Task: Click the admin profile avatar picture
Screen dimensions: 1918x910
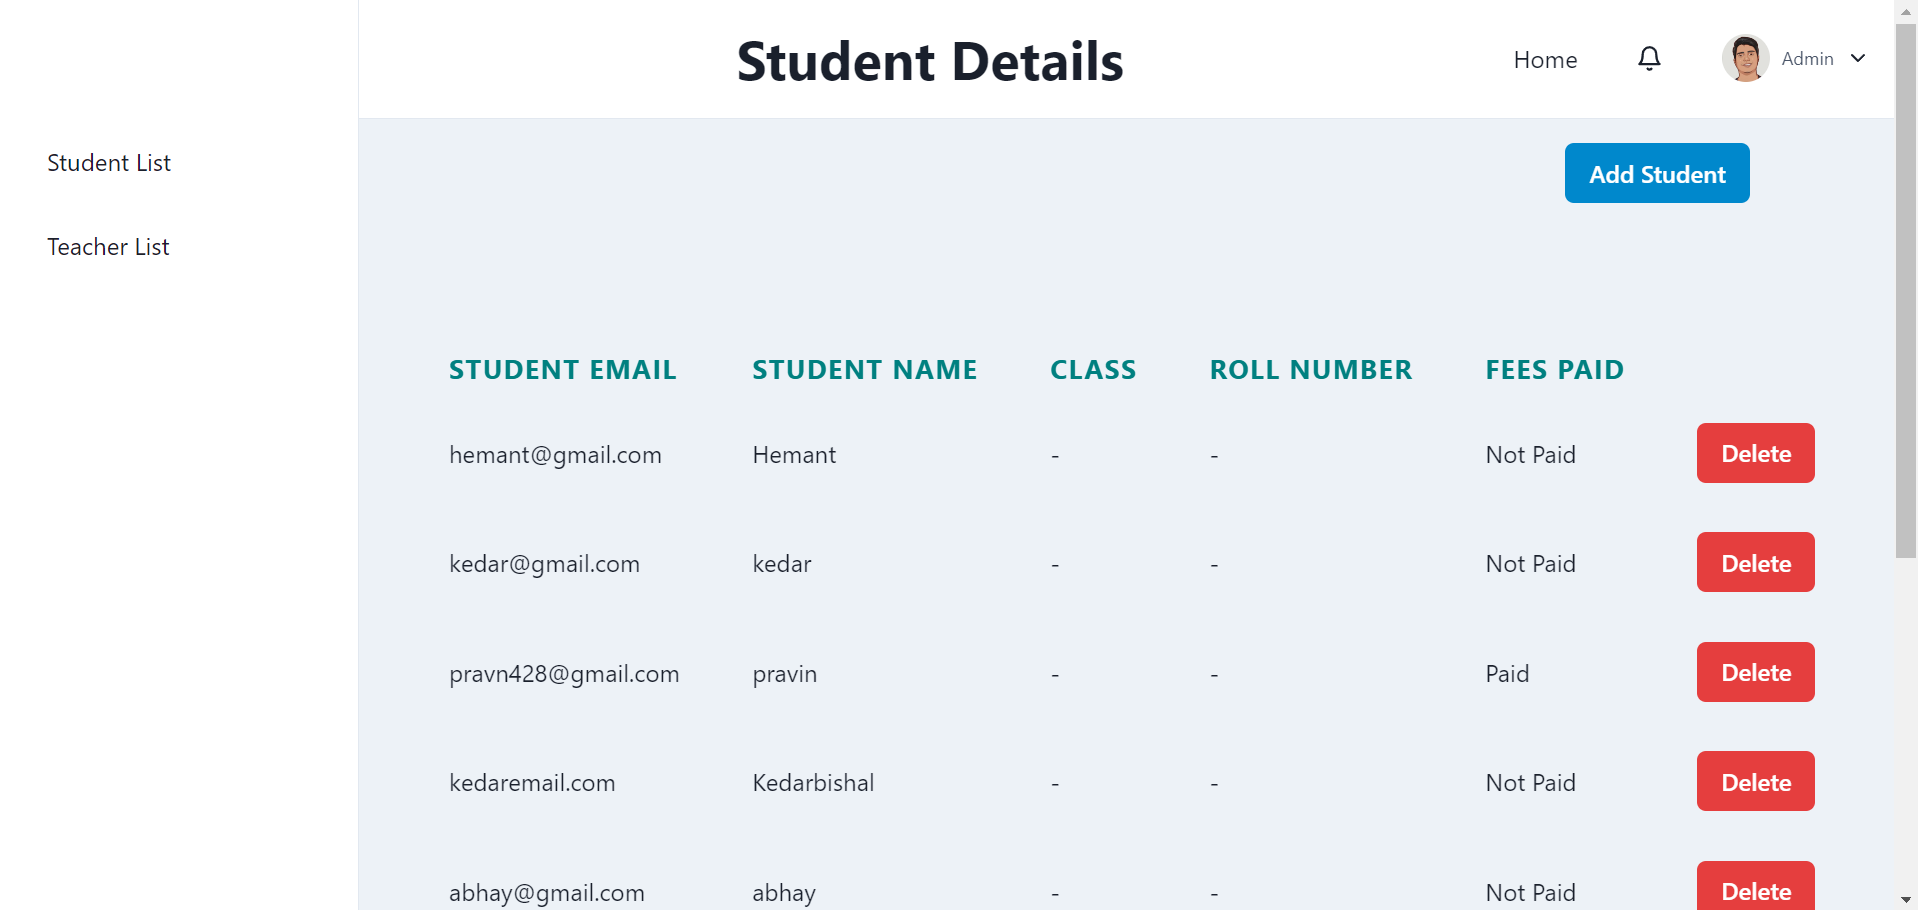Action: coord(1745,59)
